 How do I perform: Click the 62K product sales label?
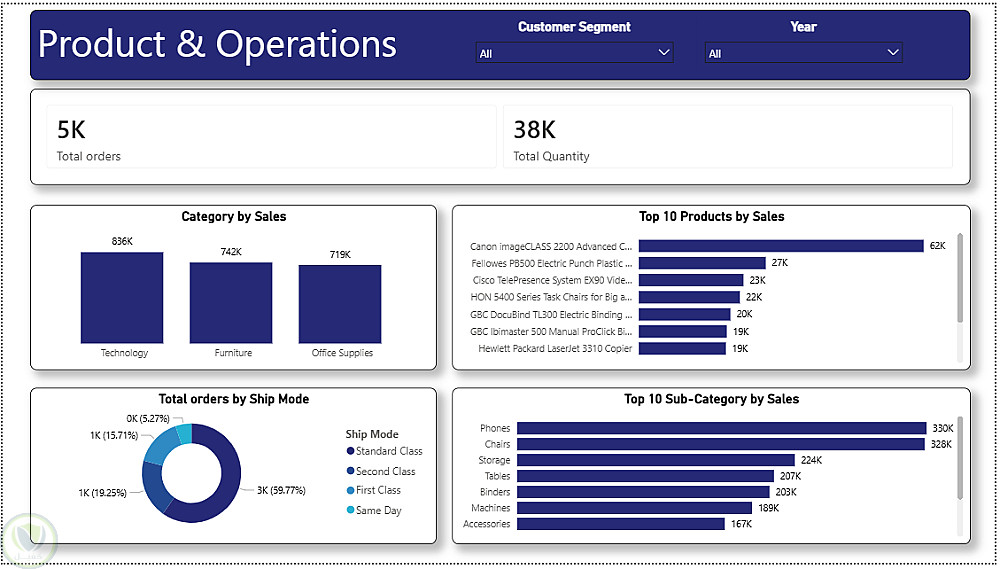[938, 246]
